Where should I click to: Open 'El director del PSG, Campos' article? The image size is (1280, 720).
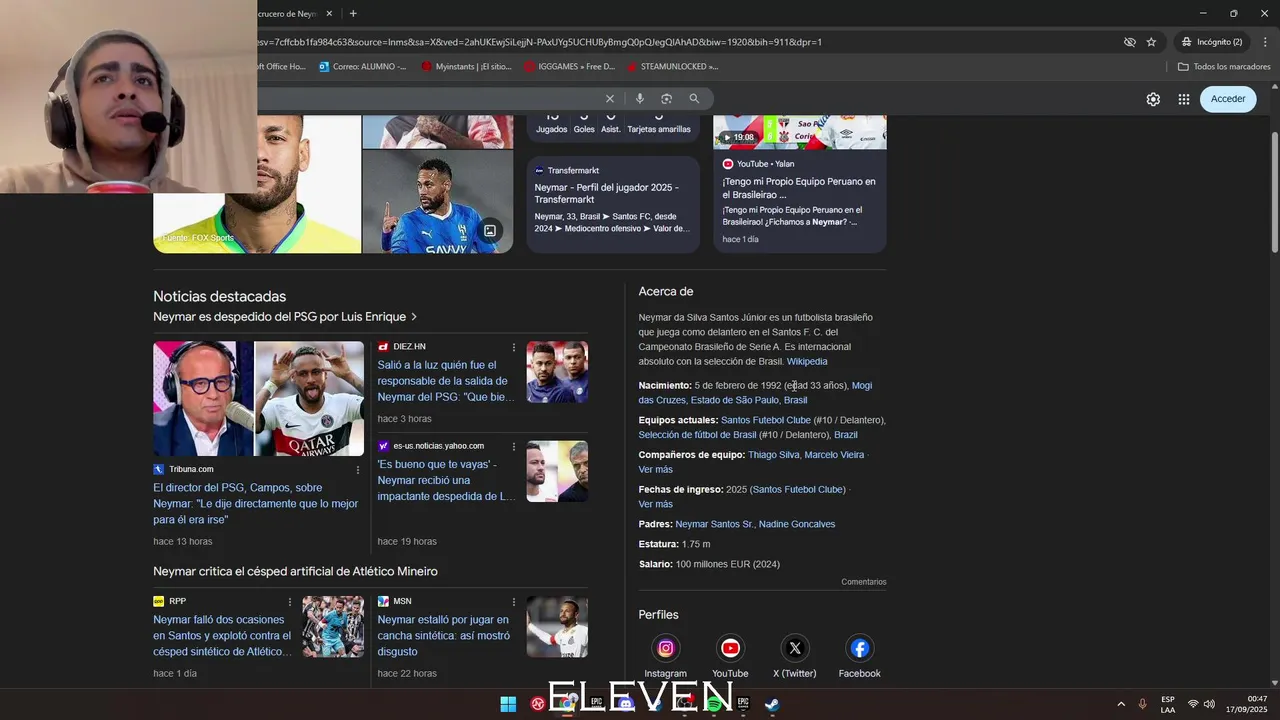pos(256,504)
